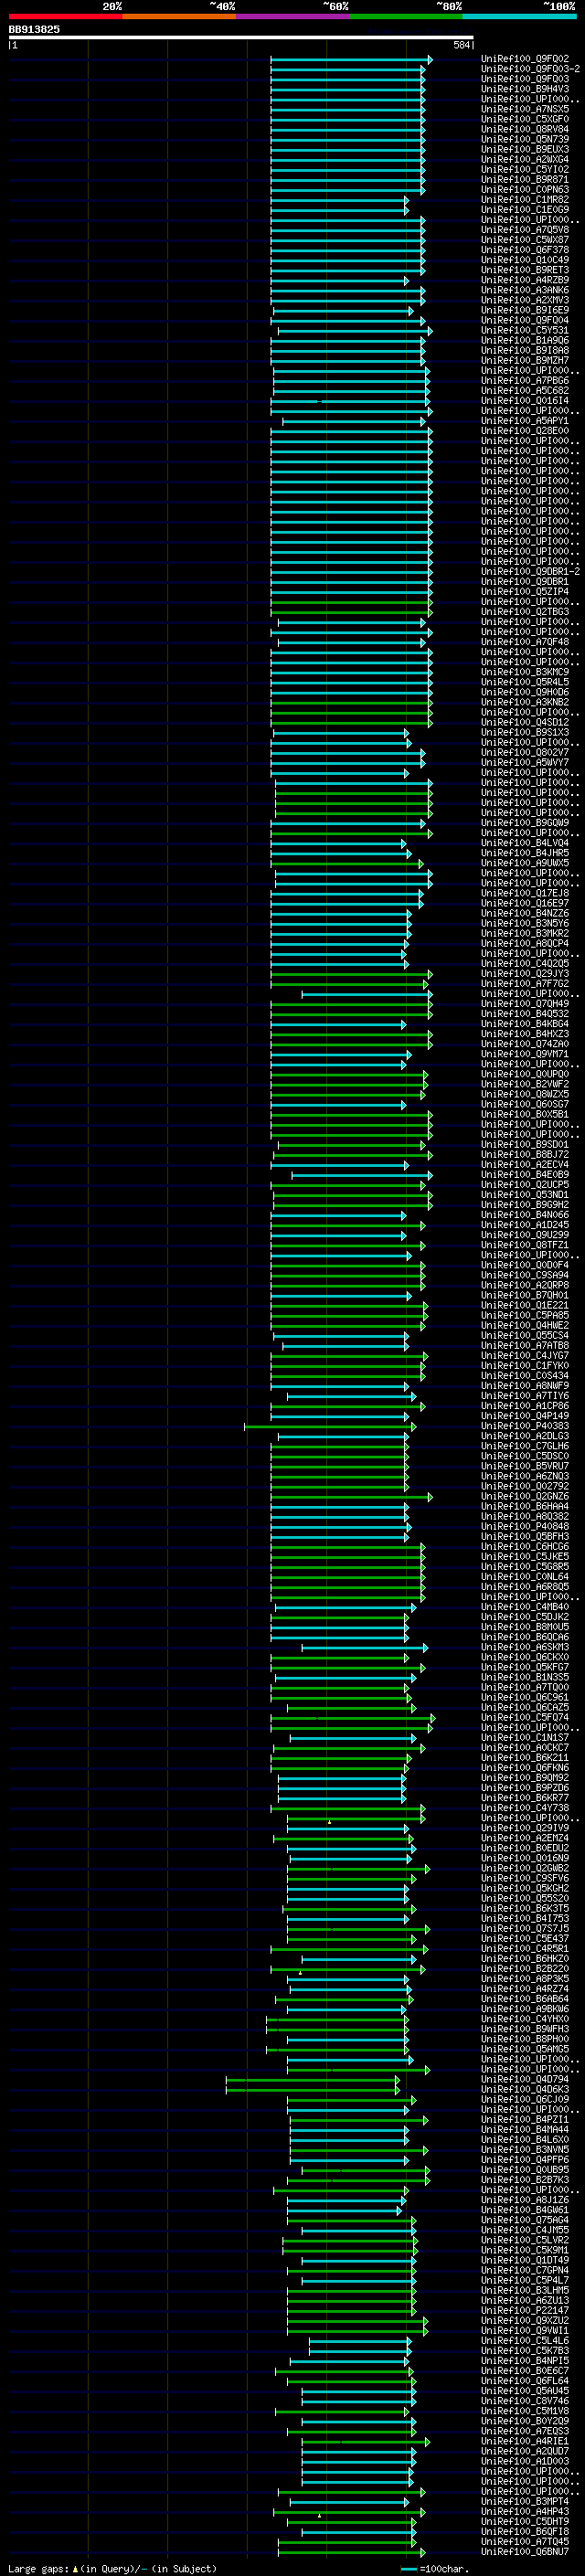
Task: Open hit UniRef100_C5XGF0
Action: [525, 119]
